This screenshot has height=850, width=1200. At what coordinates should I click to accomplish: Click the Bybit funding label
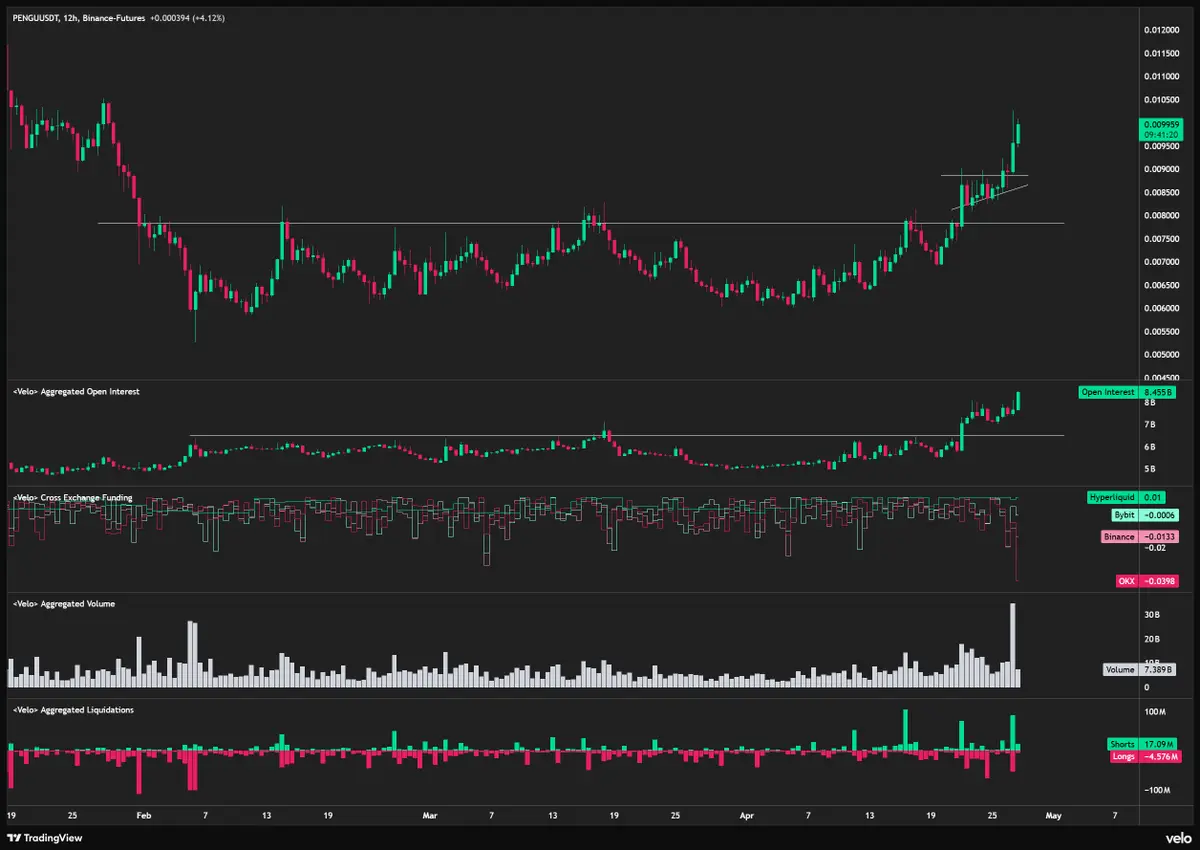tap(1146, 514)
